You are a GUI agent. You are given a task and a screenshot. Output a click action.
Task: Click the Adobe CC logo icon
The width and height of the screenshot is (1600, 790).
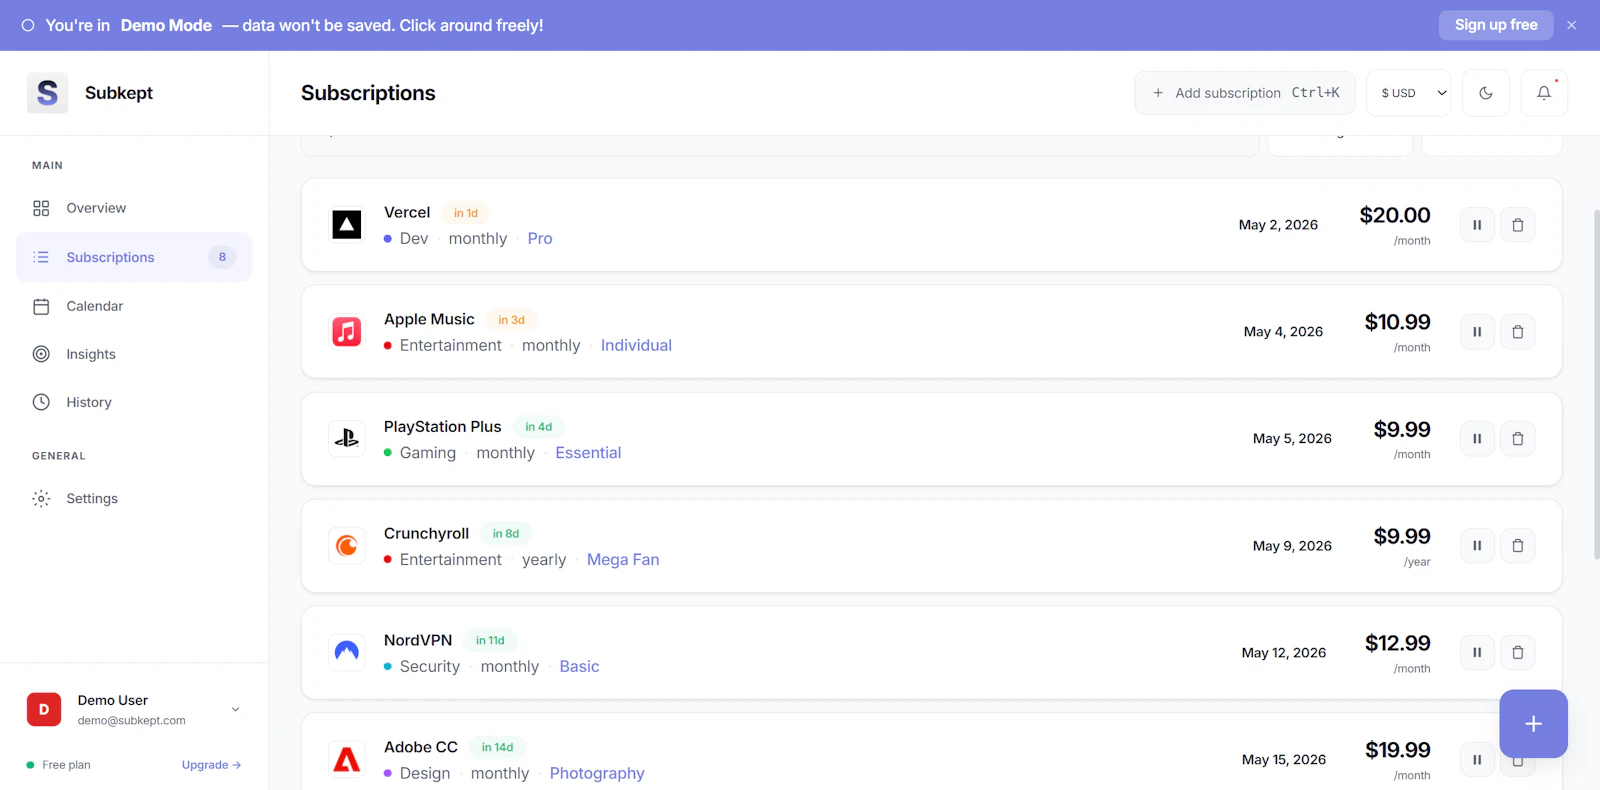pyautogui.click(x=347, y=760)
